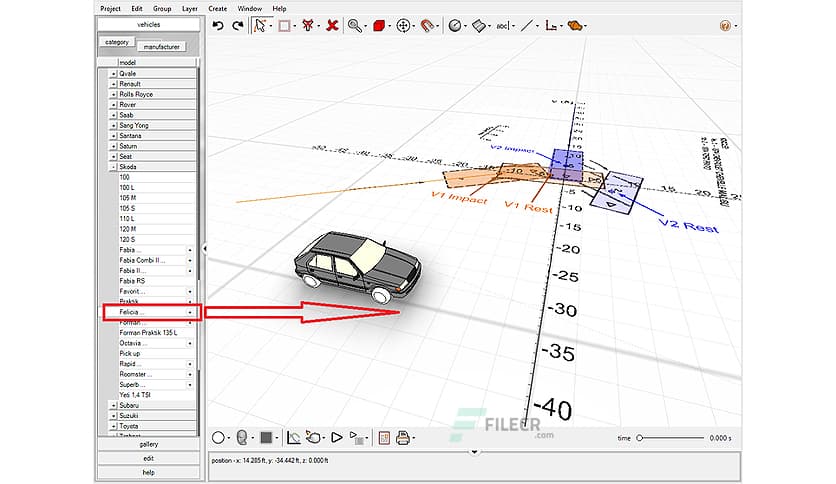Click the printer icon in bottom toolbar
Screen dimensions: 836x484
coord(403,437)
